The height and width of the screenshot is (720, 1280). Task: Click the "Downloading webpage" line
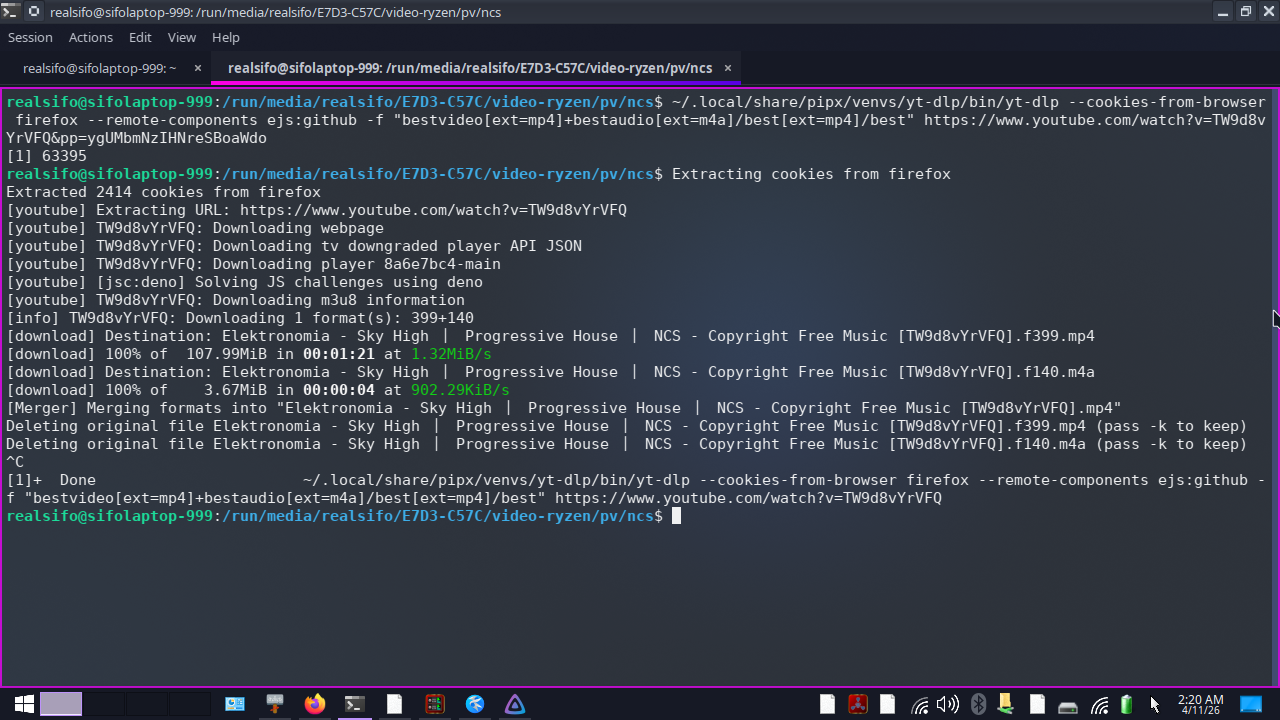[195, 228]
